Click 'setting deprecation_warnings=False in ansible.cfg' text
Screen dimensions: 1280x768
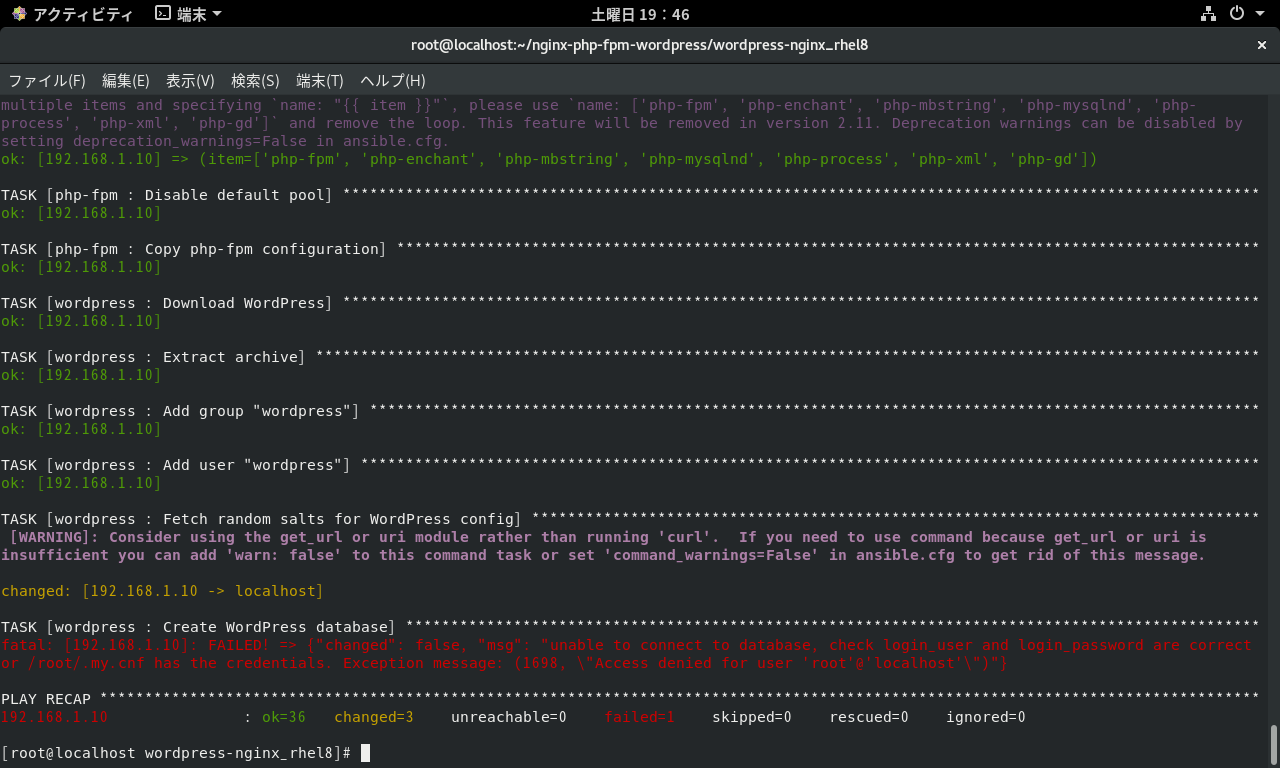(x=221, y=141)
